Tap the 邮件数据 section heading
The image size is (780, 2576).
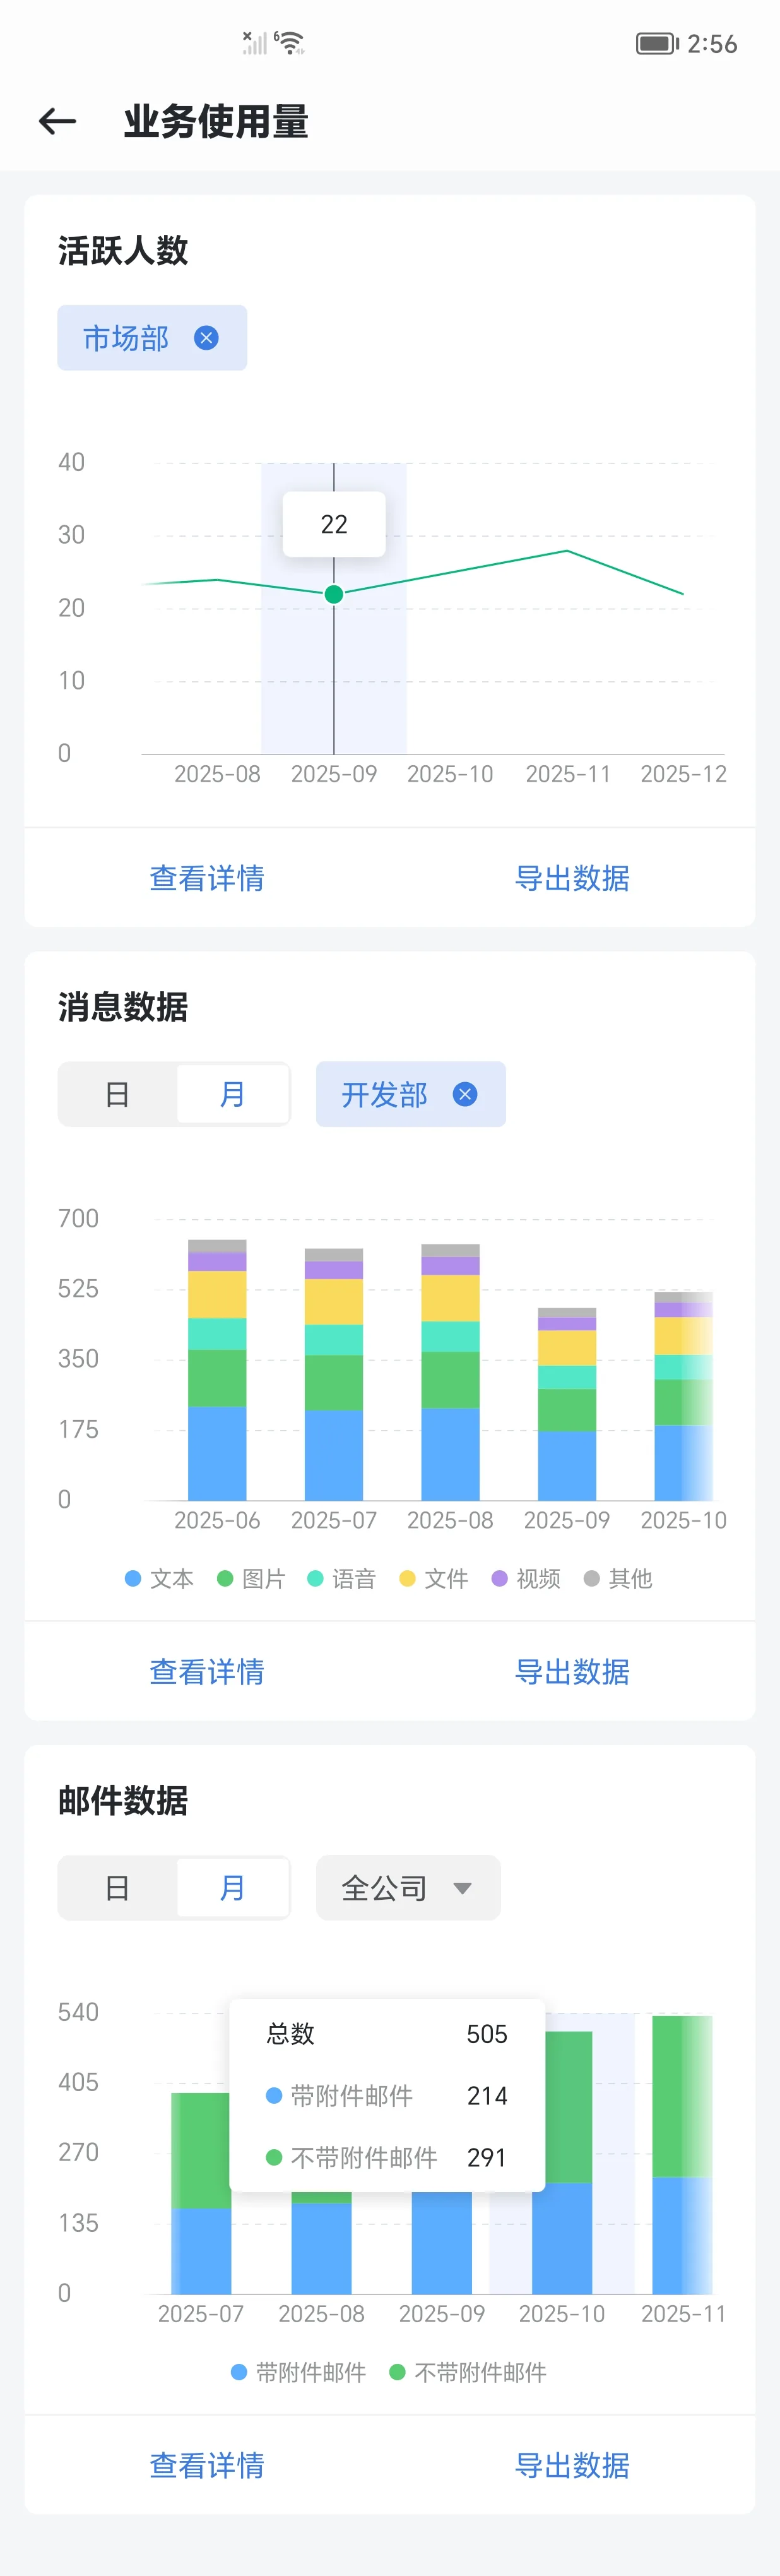(123, 1801)
